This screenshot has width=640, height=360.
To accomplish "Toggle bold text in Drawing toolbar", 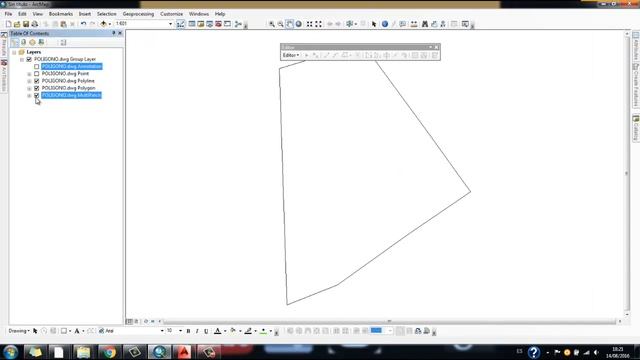I will click(188, 331).
